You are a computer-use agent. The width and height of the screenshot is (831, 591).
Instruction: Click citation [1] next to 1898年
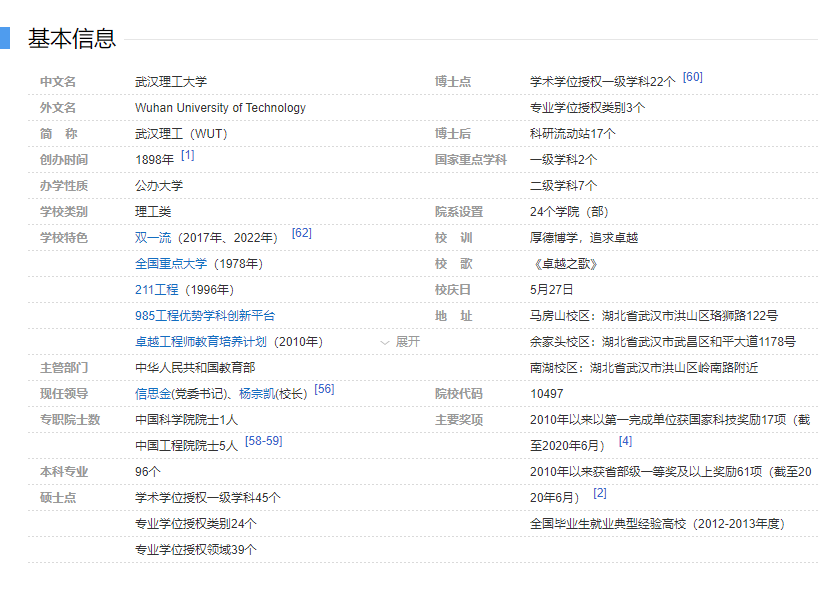[x=188, y=156]
